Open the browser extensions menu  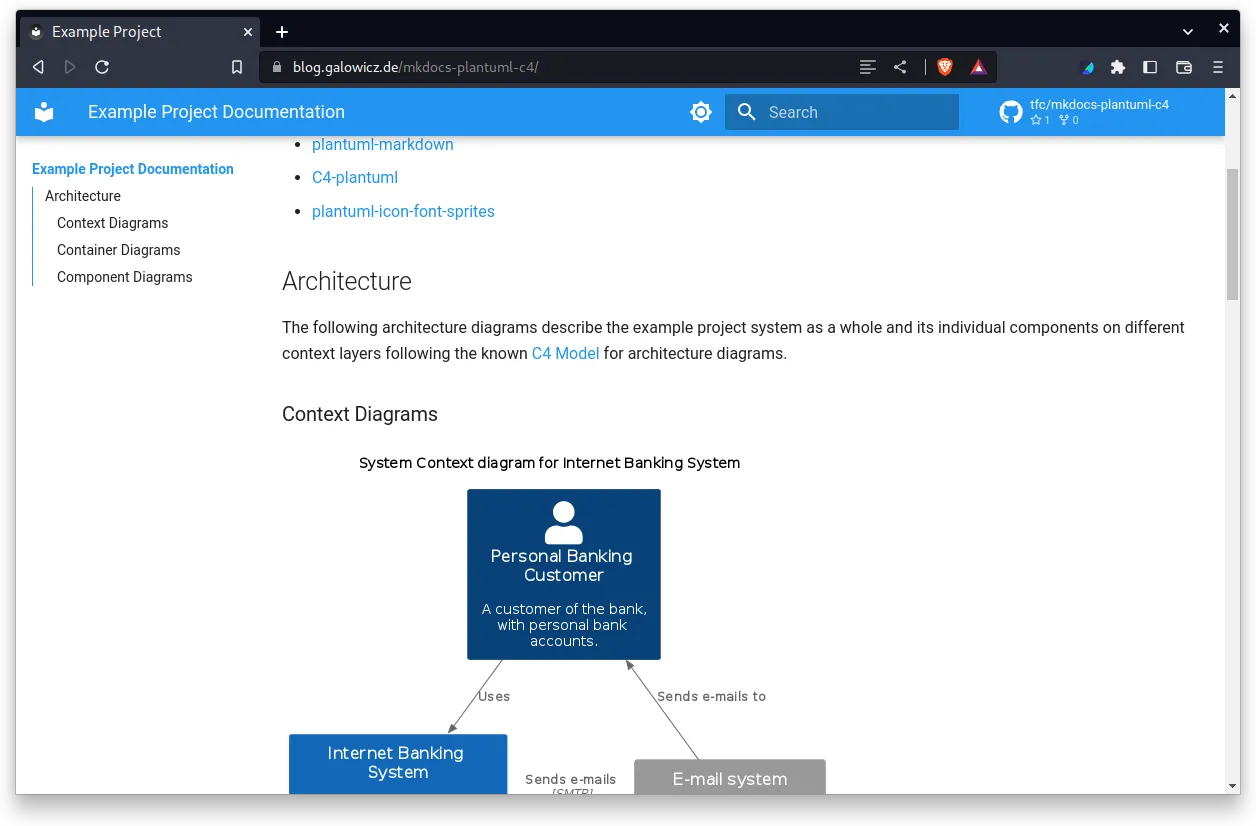[x=1117, y=67]
